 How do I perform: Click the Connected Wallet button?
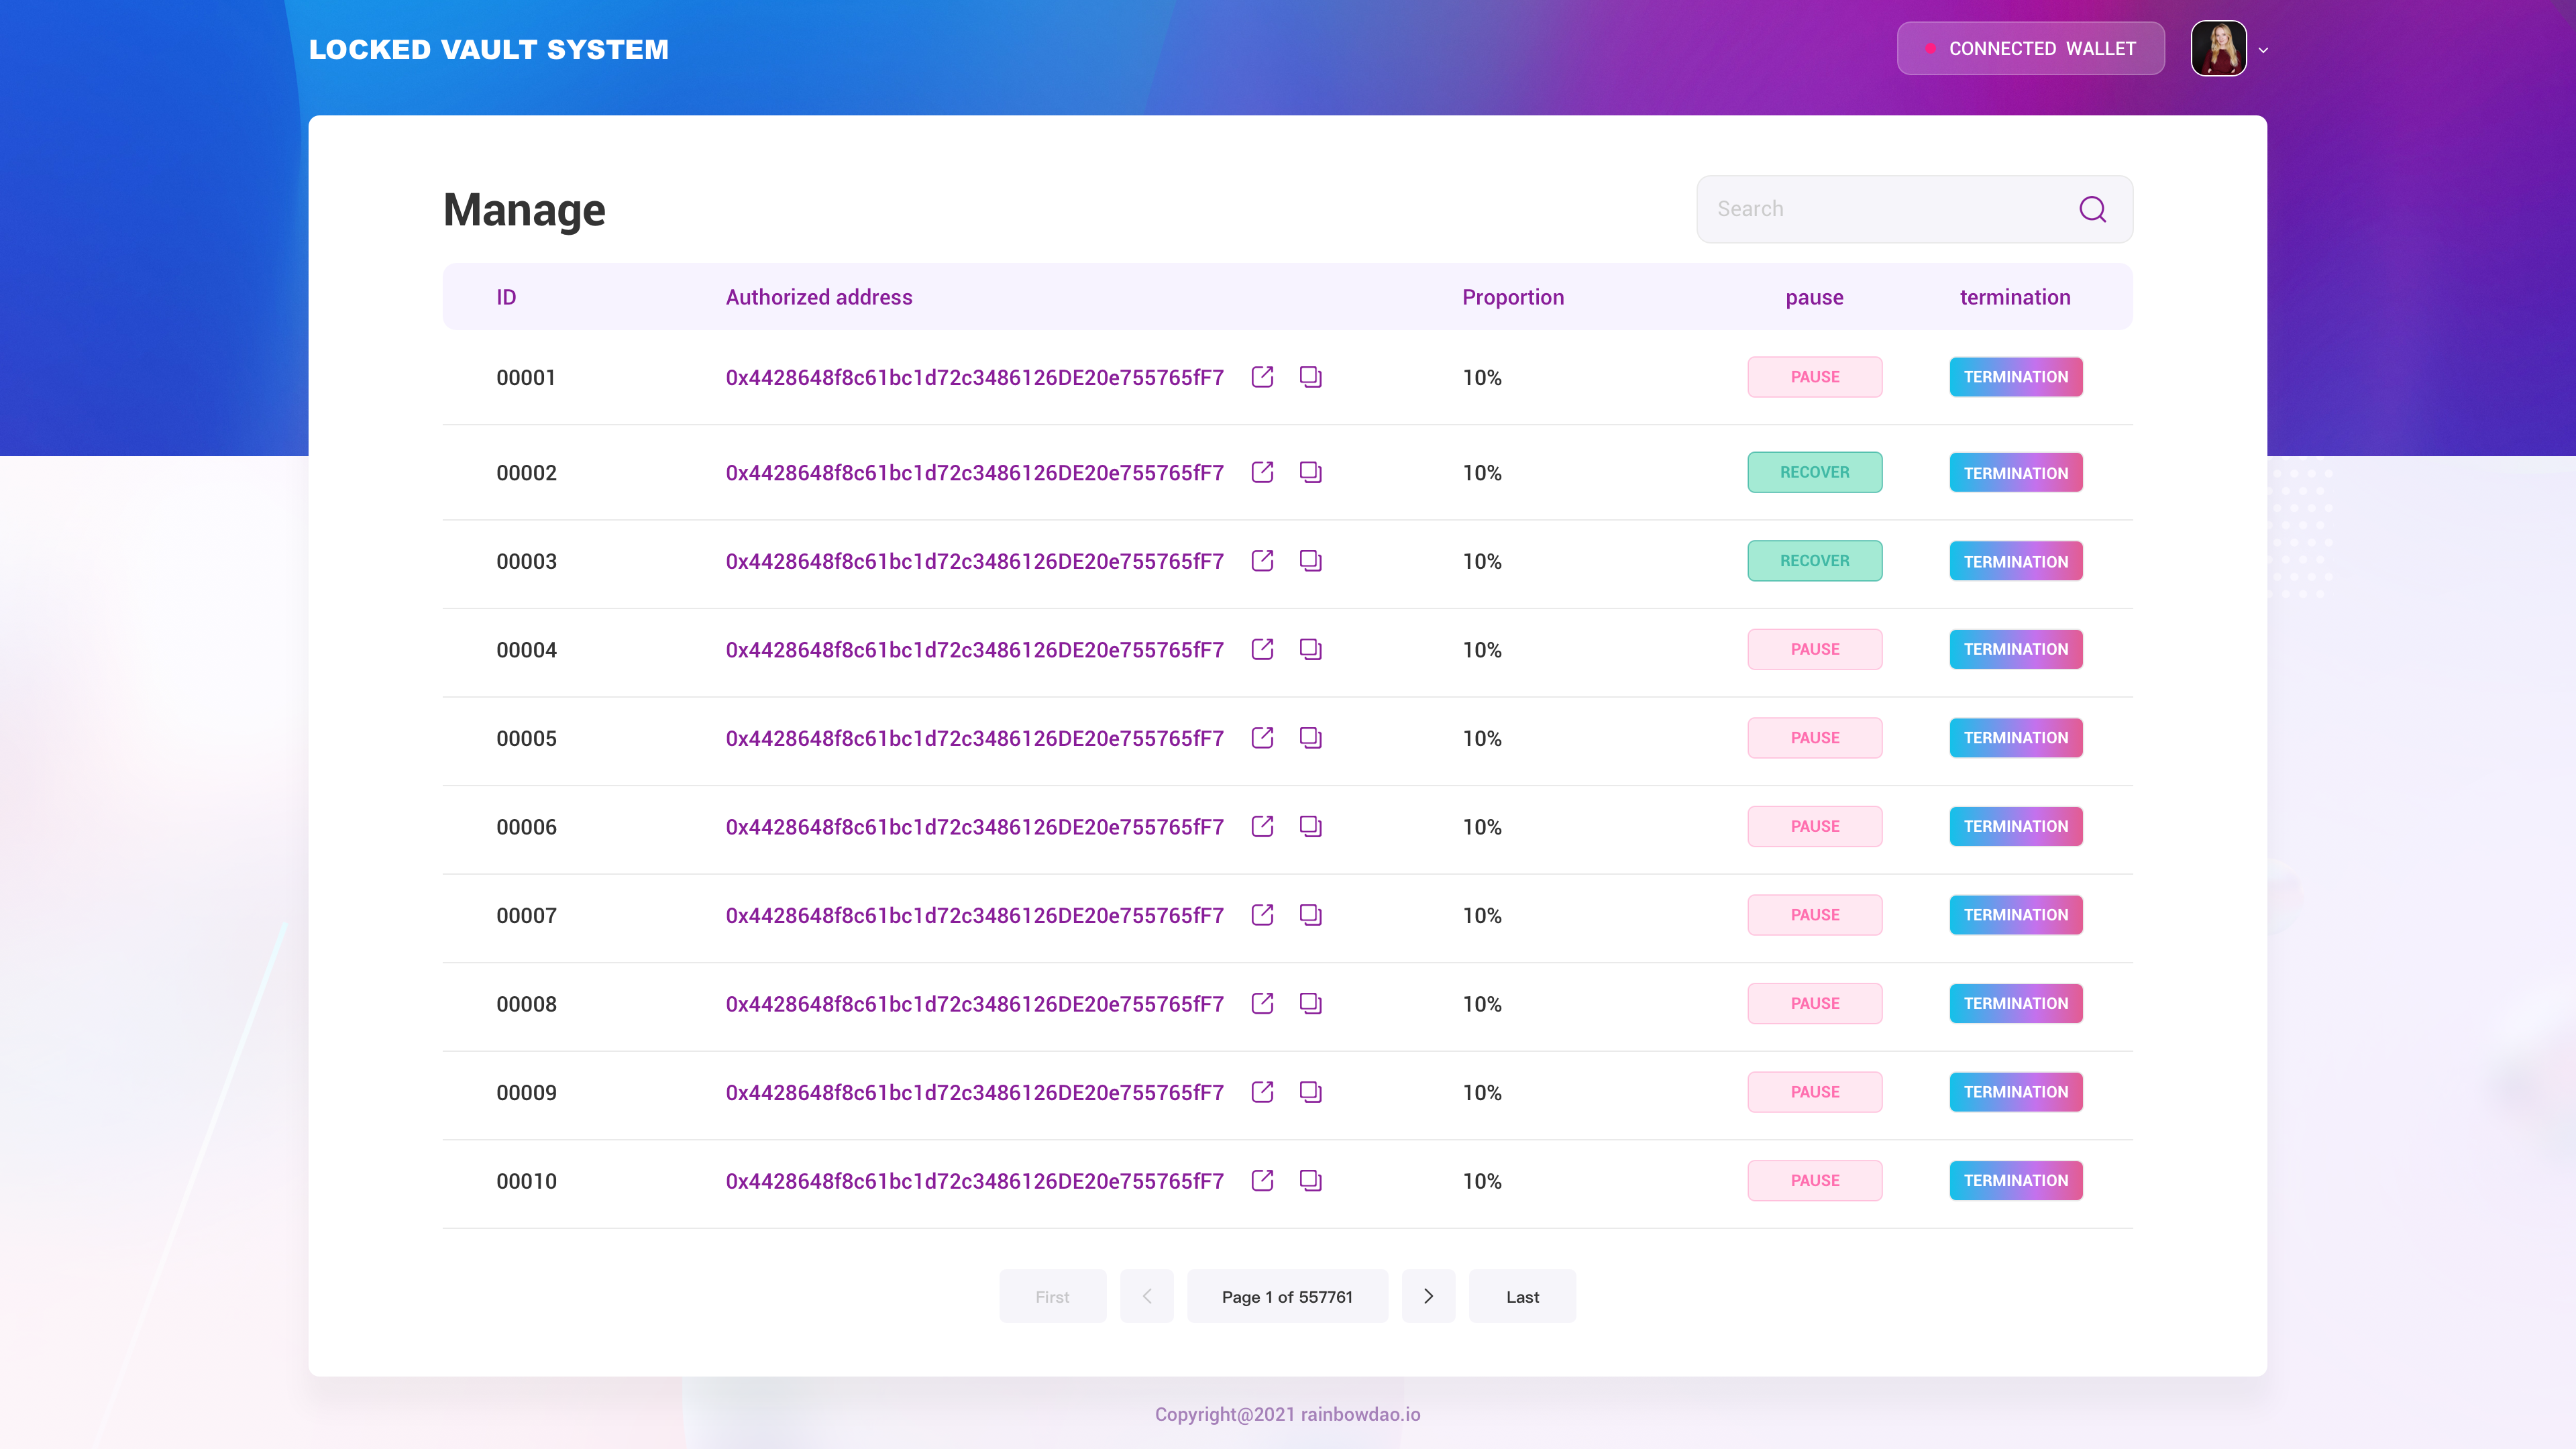point(2030,48)
